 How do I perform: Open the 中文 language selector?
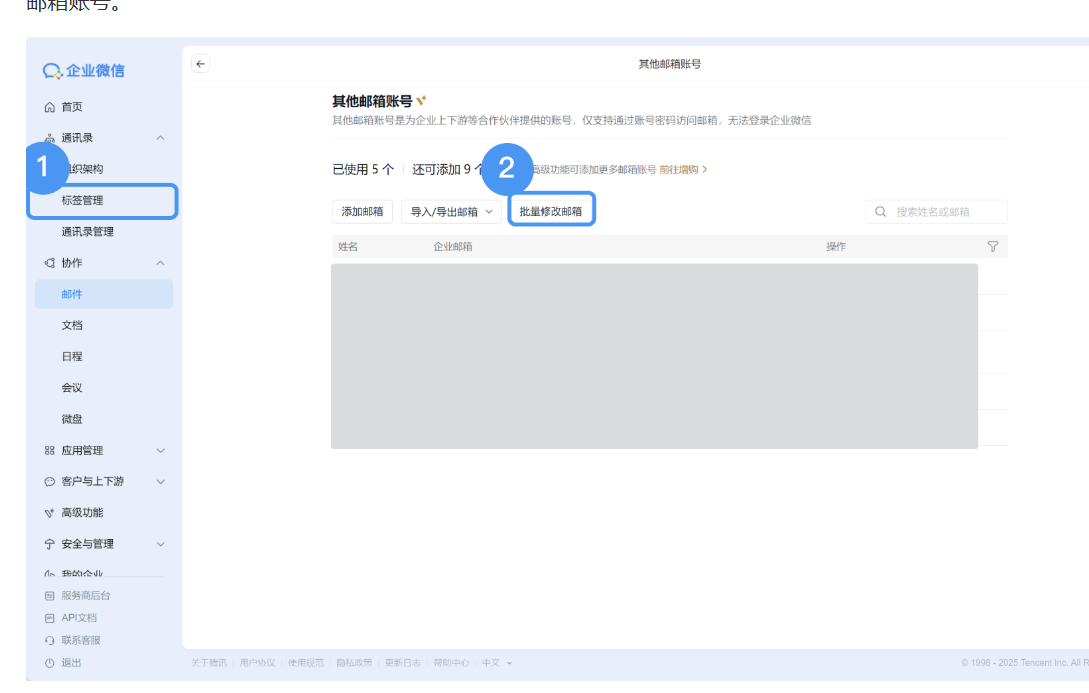pos(491,662)
